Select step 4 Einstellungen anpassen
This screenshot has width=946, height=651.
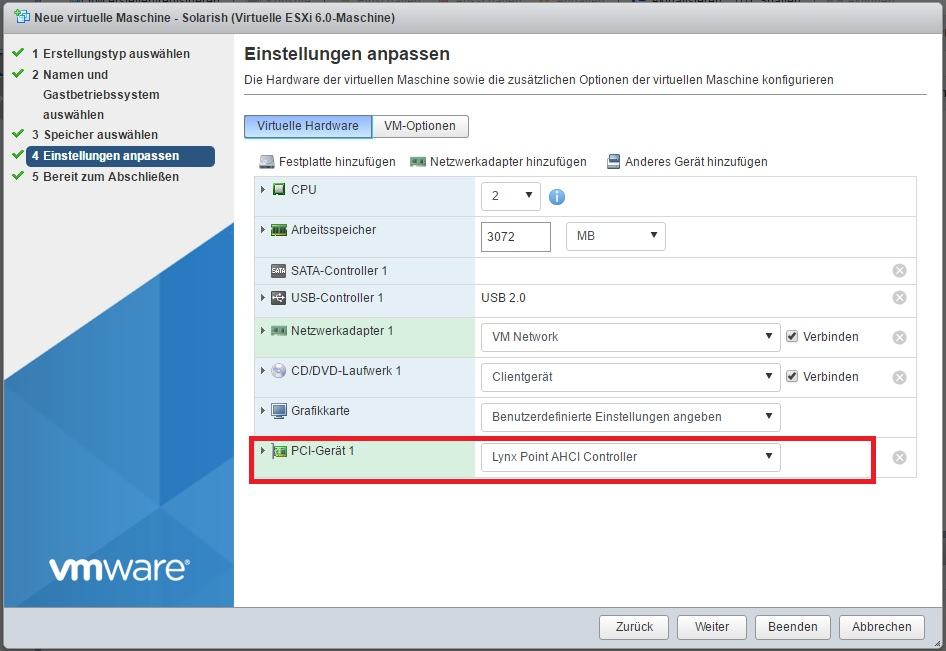coord(120,156)
